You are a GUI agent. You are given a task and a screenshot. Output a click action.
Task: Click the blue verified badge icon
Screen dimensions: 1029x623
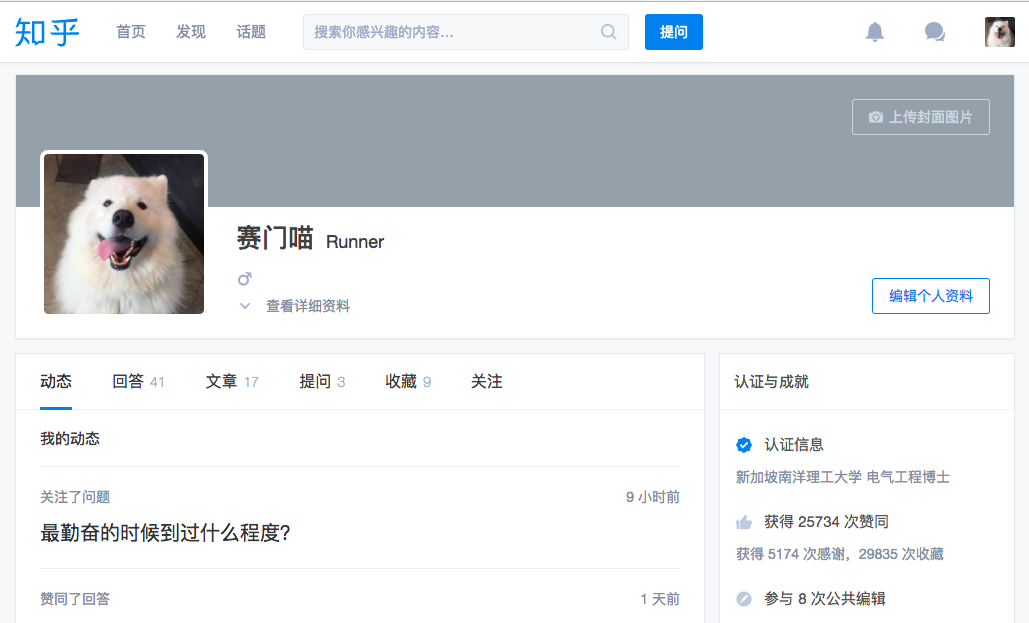pyautogui.click(x=744, y=445)
